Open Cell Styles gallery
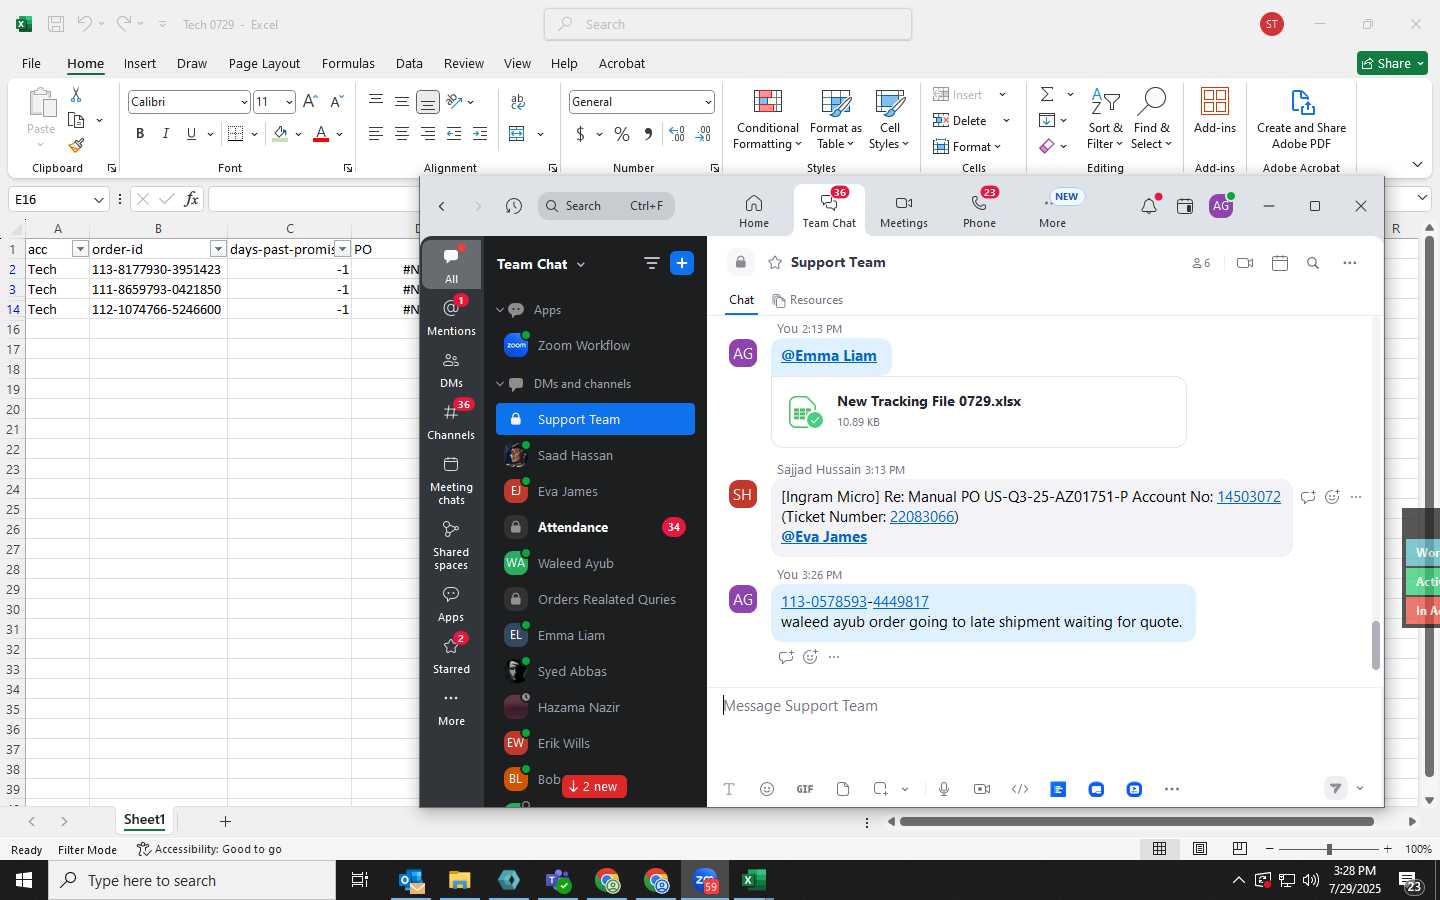This screenshot has width=1440, height=900. pyautogui.click(x=889, y=120)
